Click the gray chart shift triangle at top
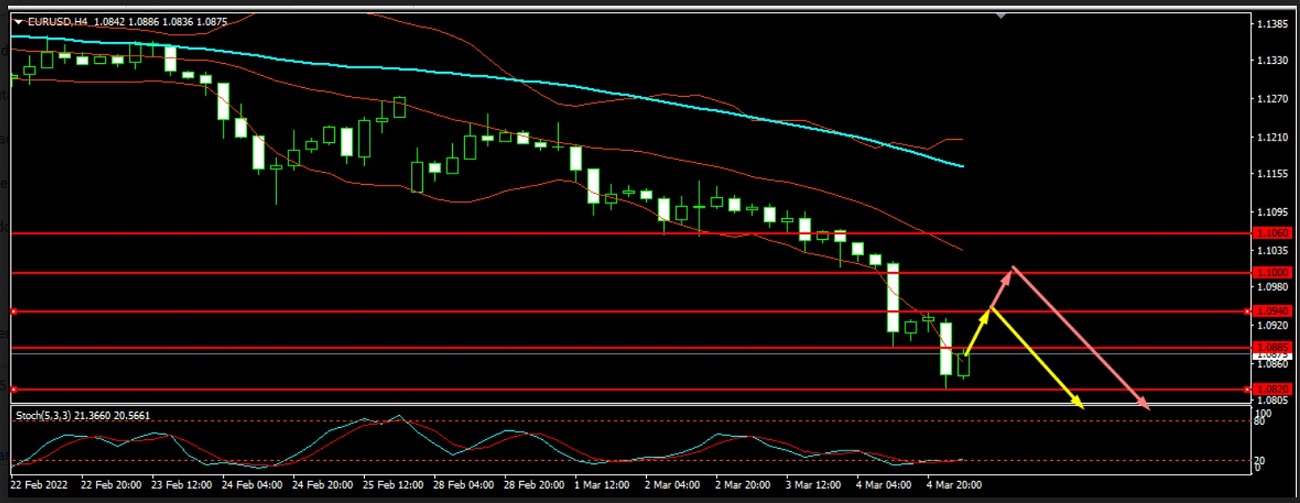The image size is (1300, 503). click(1001, 16)
